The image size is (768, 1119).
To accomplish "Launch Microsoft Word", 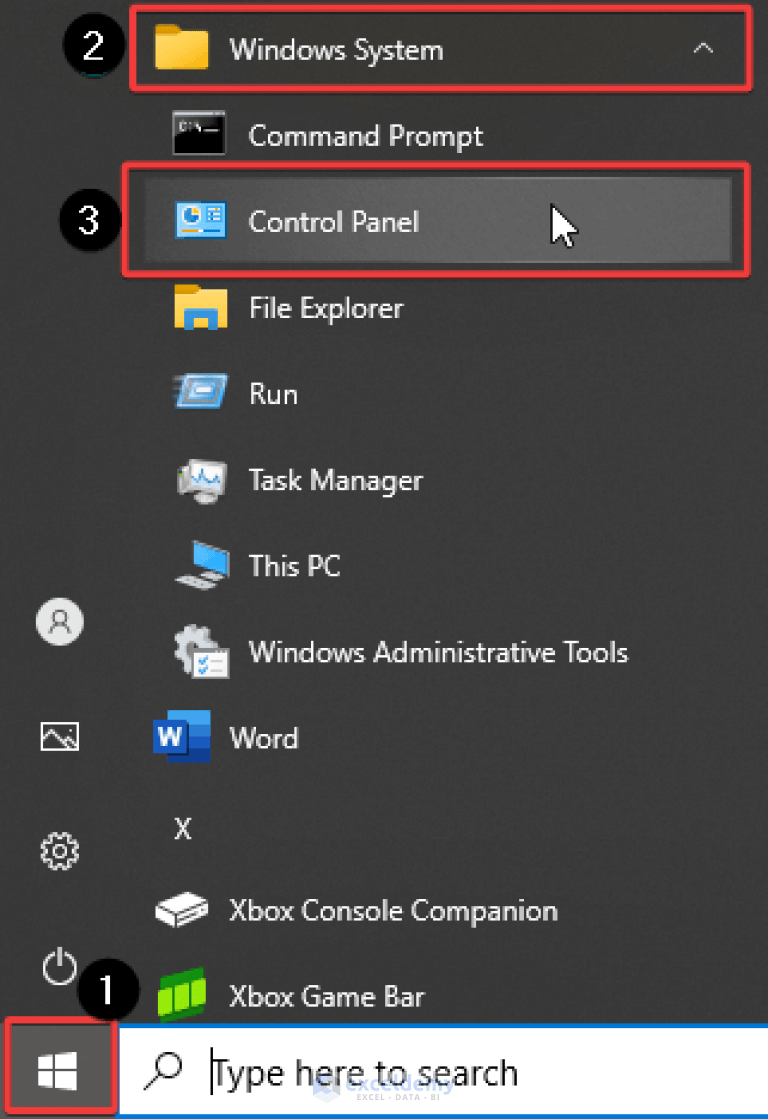I will coord(262,738).
